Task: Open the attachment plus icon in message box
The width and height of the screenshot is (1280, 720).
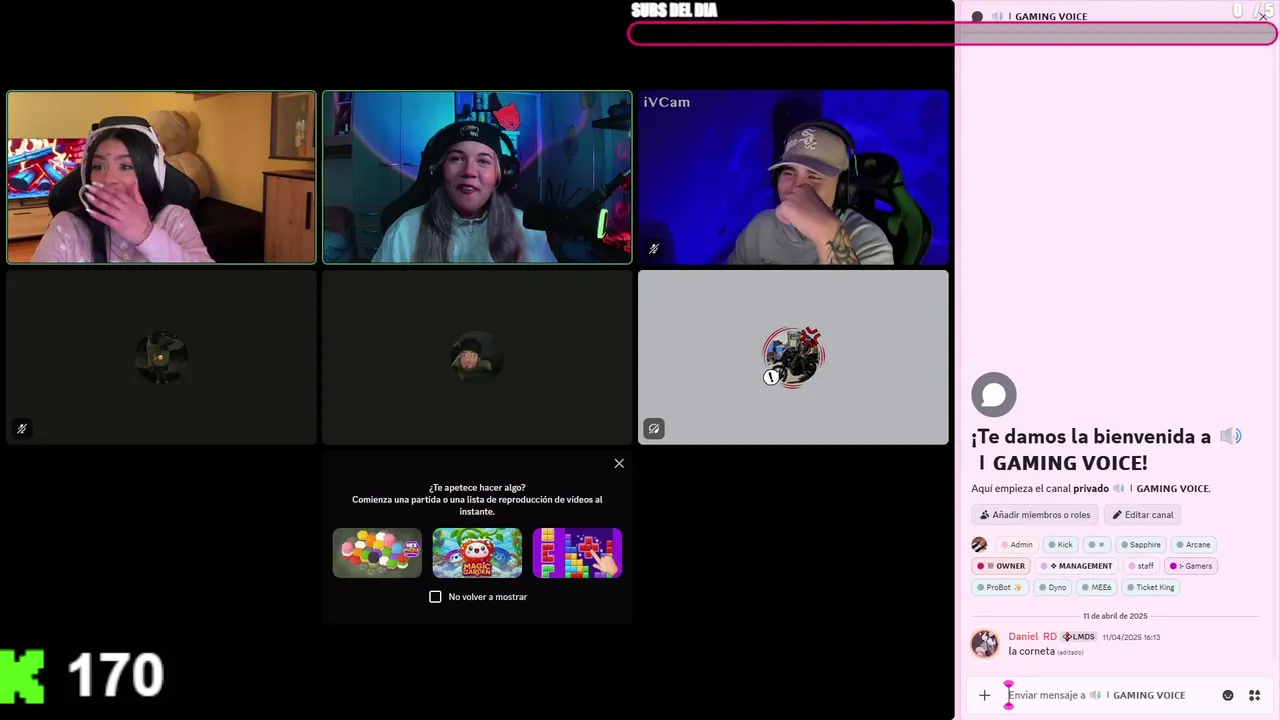Action: (x=984, y=695)
